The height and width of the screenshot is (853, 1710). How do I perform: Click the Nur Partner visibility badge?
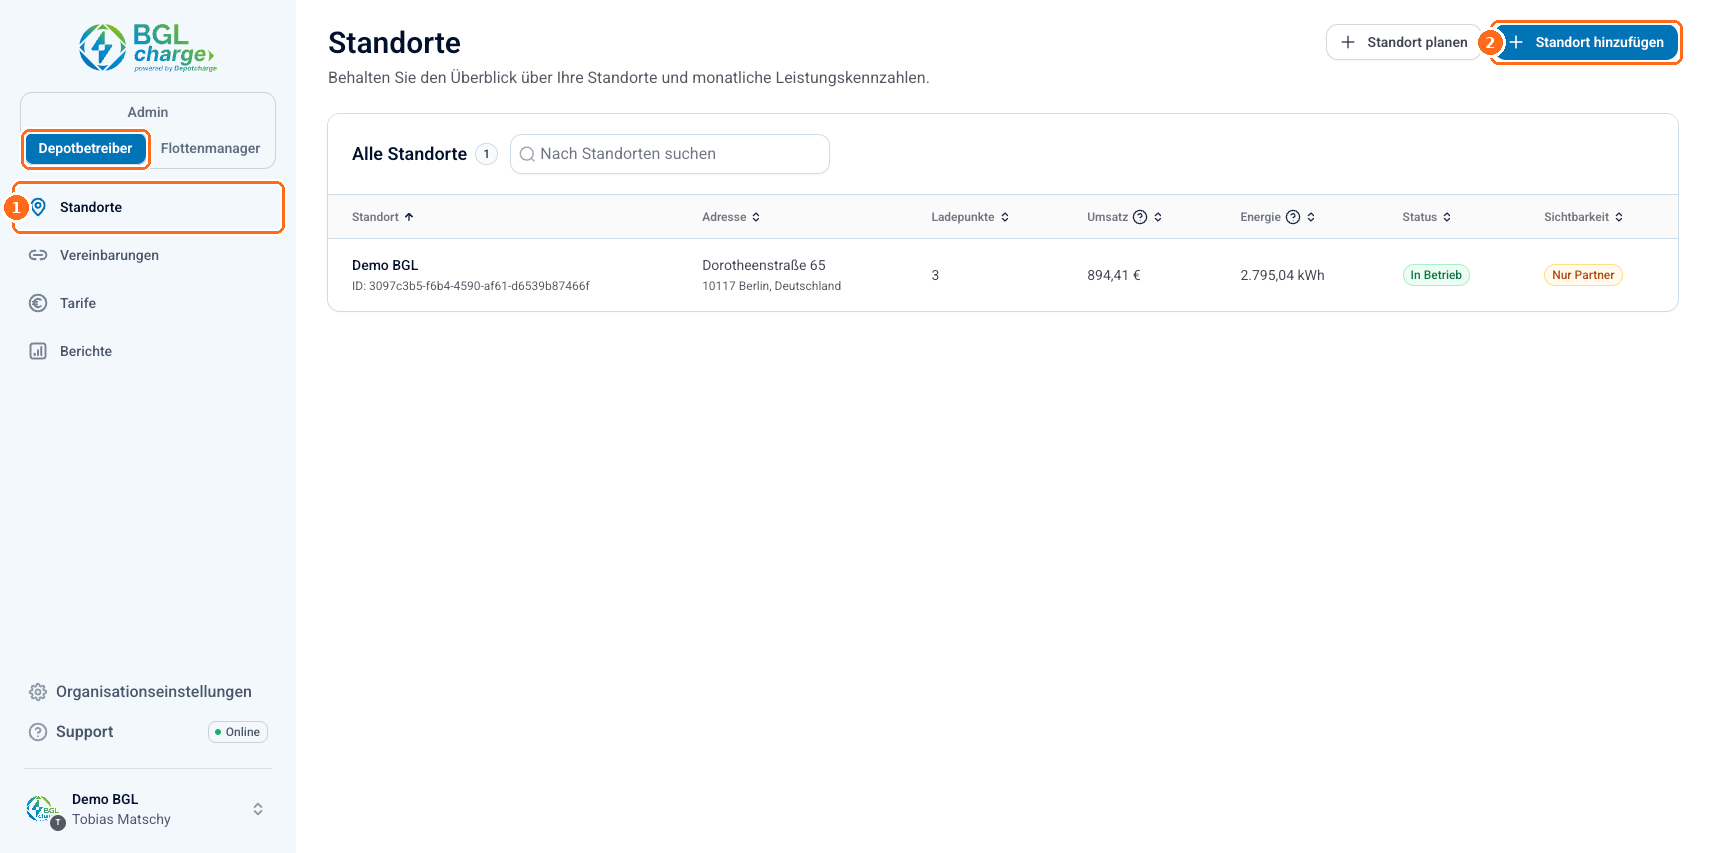click(1583, 275)
